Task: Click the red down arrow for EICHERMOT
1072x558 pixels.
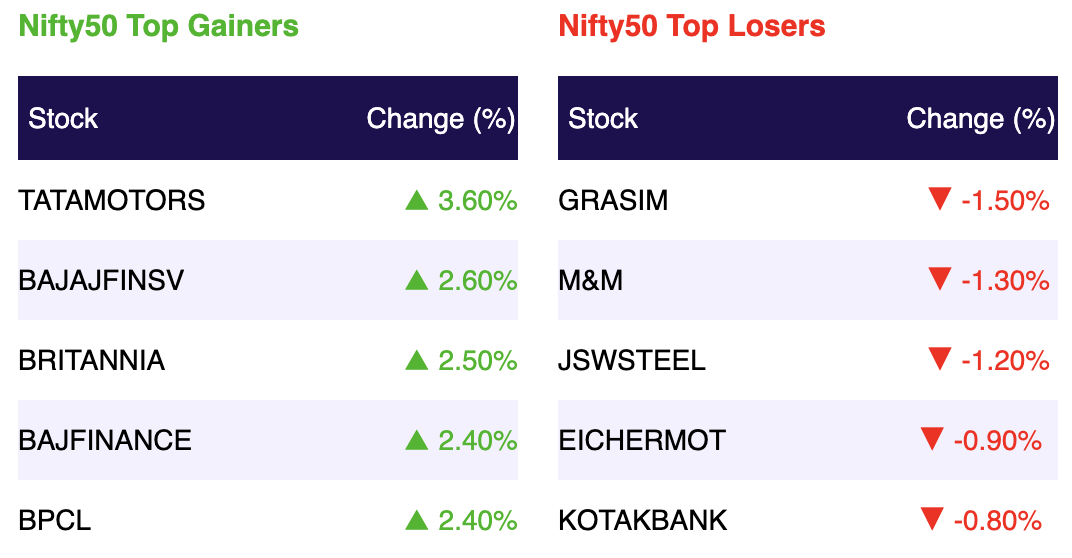Action: coord(932,439)
